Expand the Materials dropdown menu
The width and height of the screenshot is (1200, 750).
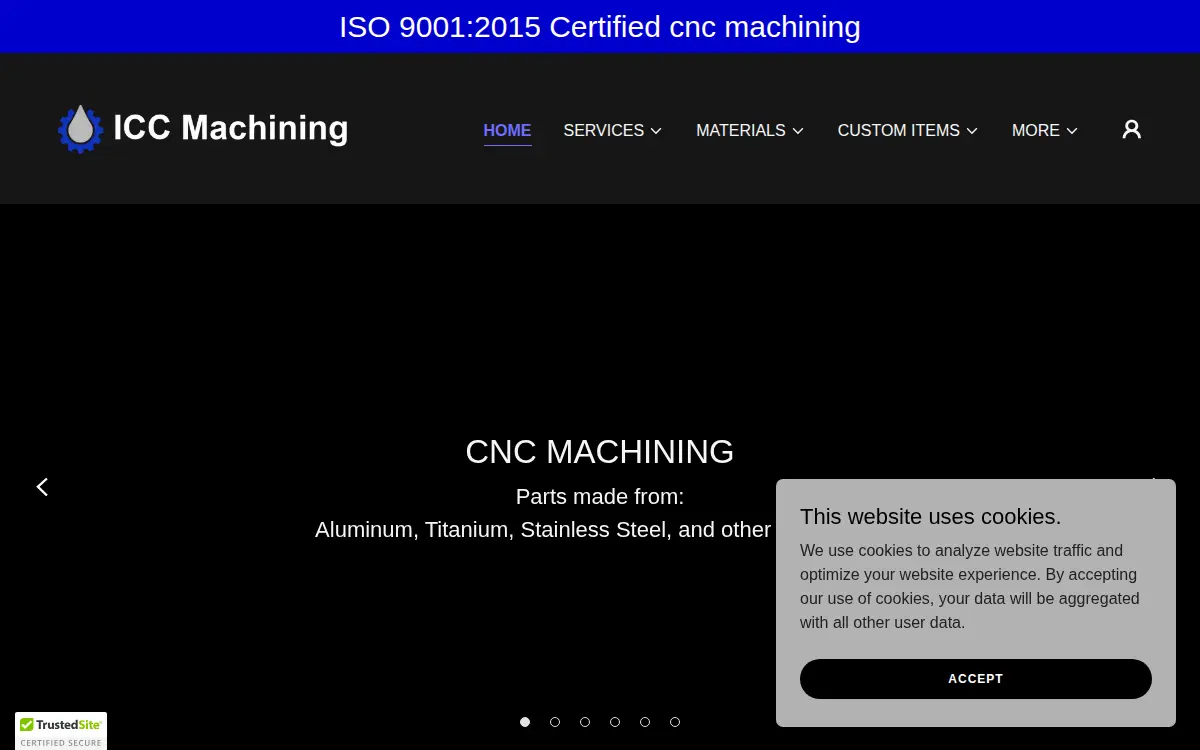[750, 130]
